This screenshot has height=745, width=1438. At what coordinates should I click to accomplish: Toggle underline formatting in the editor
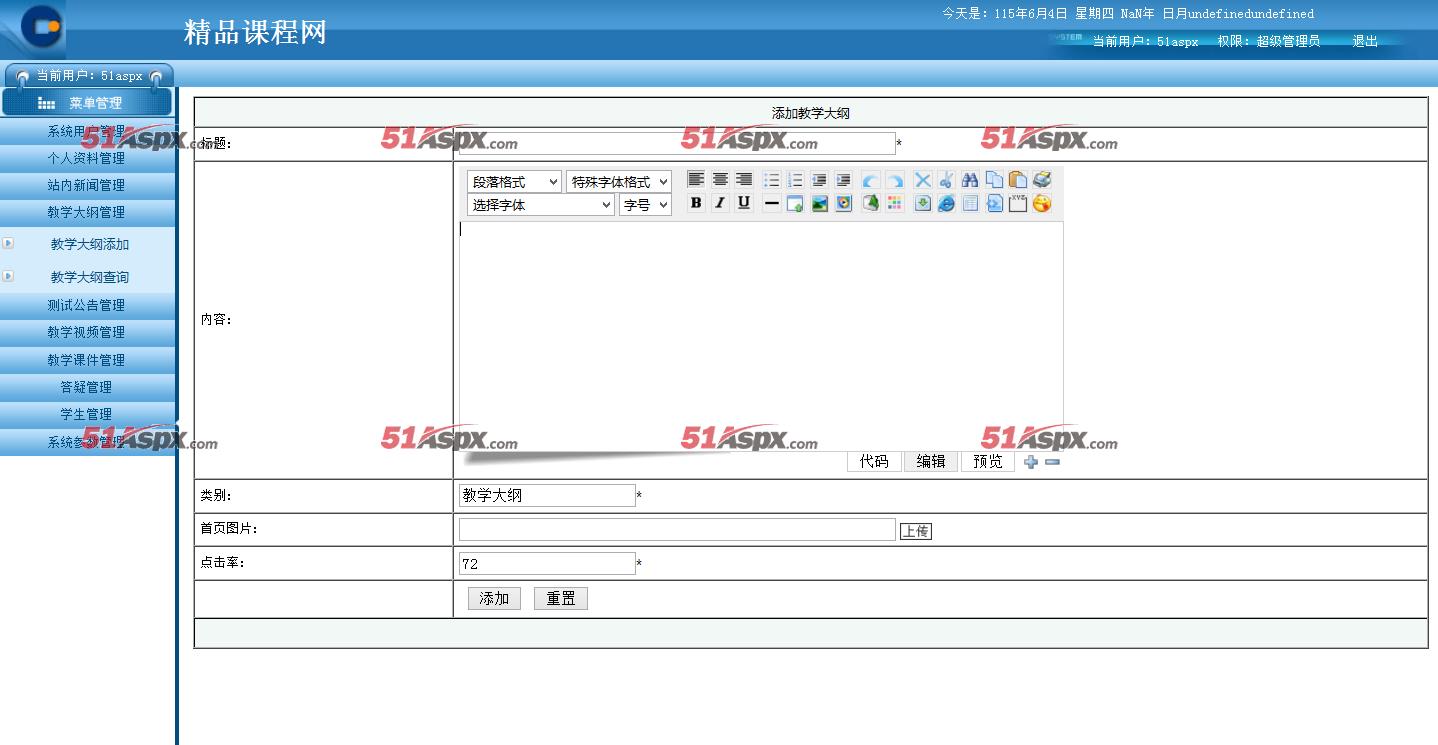(744, 203)
